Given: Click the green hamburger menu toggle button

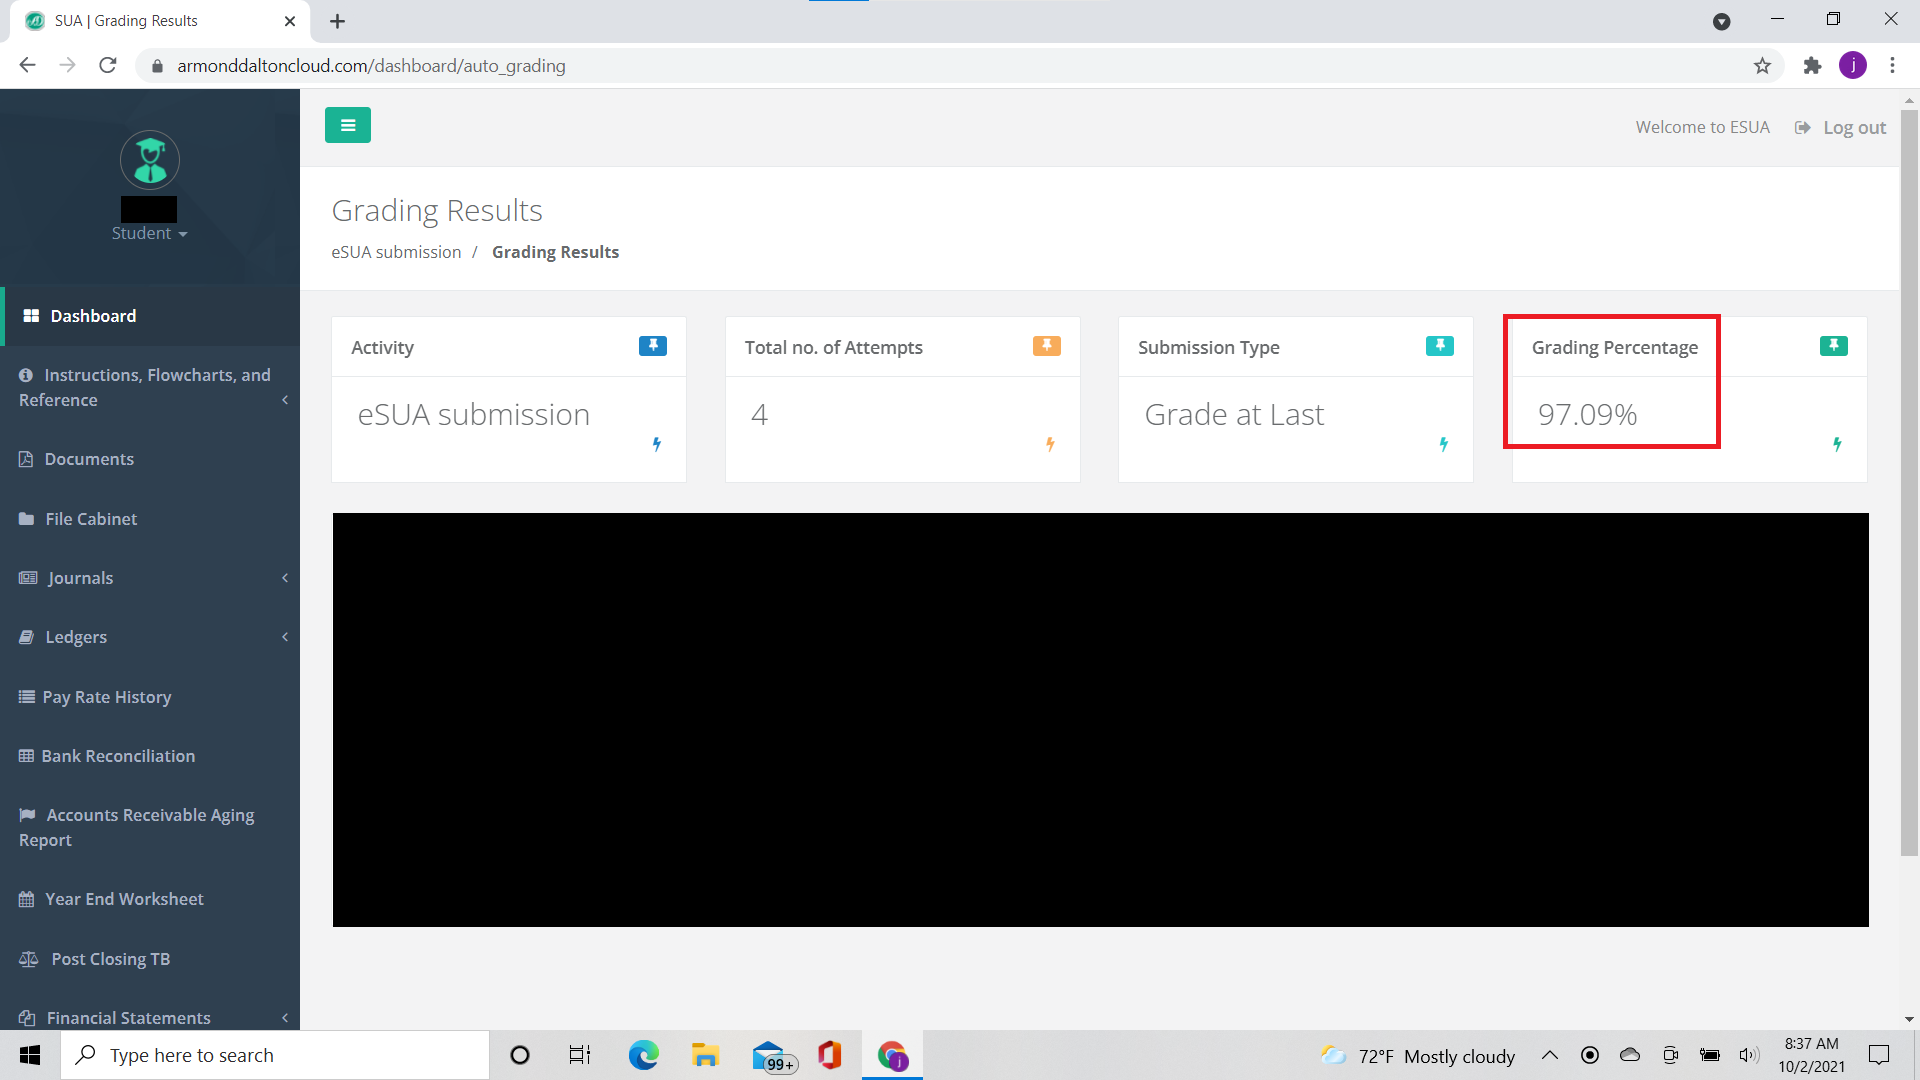Looking at the screenshot, I should pos(347,125).
